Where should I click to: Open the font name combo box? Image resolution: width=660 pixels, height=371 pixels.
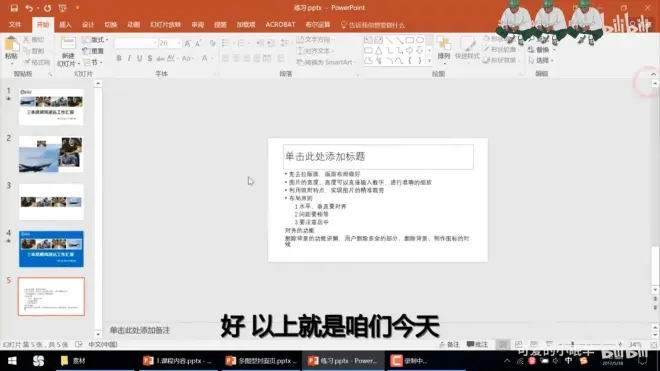click(136, 43)
